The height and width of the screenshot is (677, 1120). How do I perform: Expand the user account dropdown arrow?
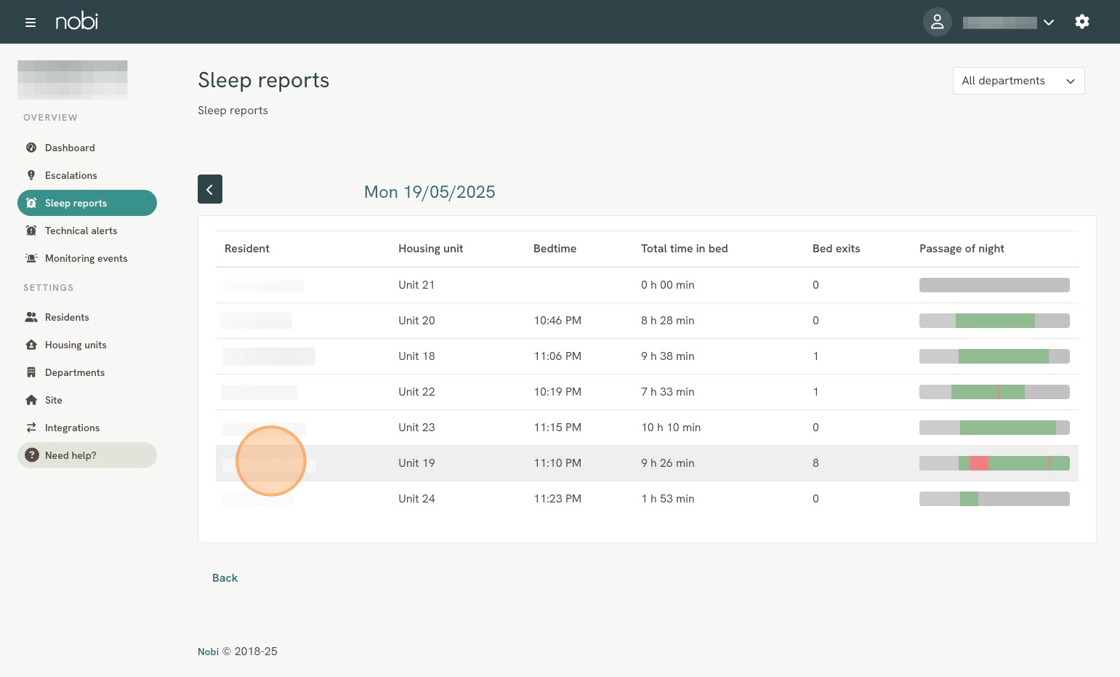point(1048,22)
